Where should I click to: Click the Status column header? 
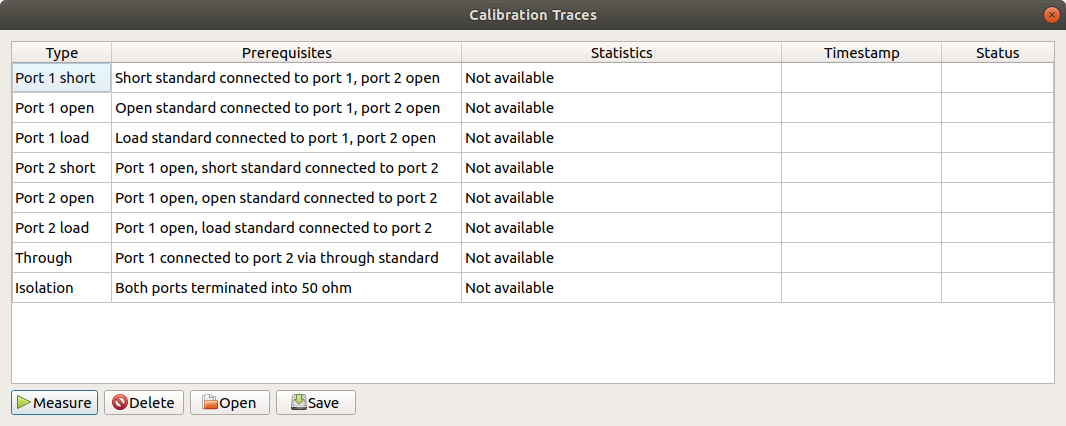[997, 53]
